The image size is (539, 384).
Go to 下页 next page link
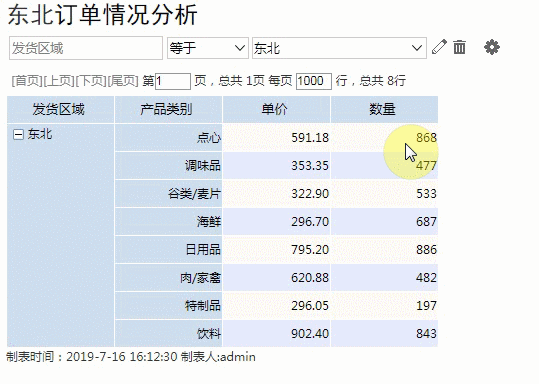pyautogui.click(x=91, y=81)
